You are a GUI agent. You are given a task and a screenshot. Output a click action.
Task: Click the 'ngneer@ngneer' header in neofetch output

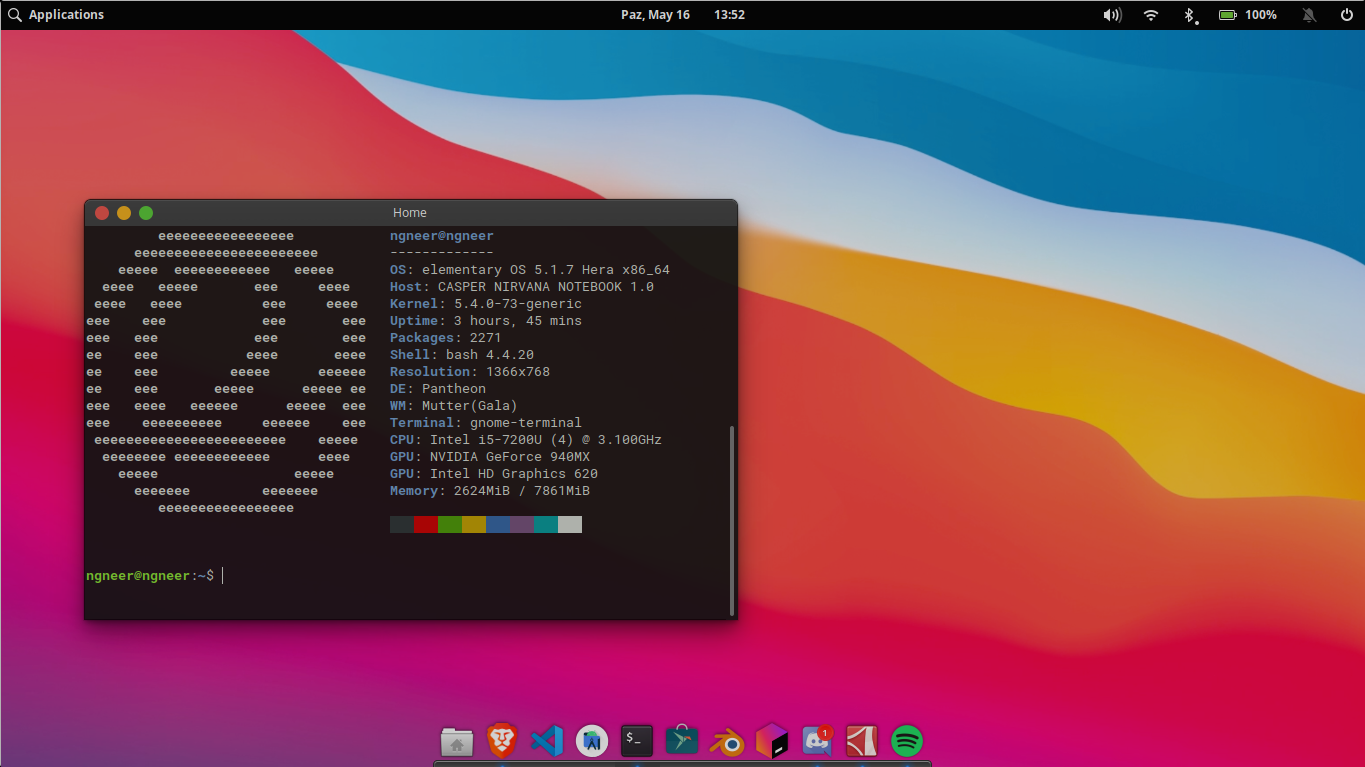tap(442, 236)
